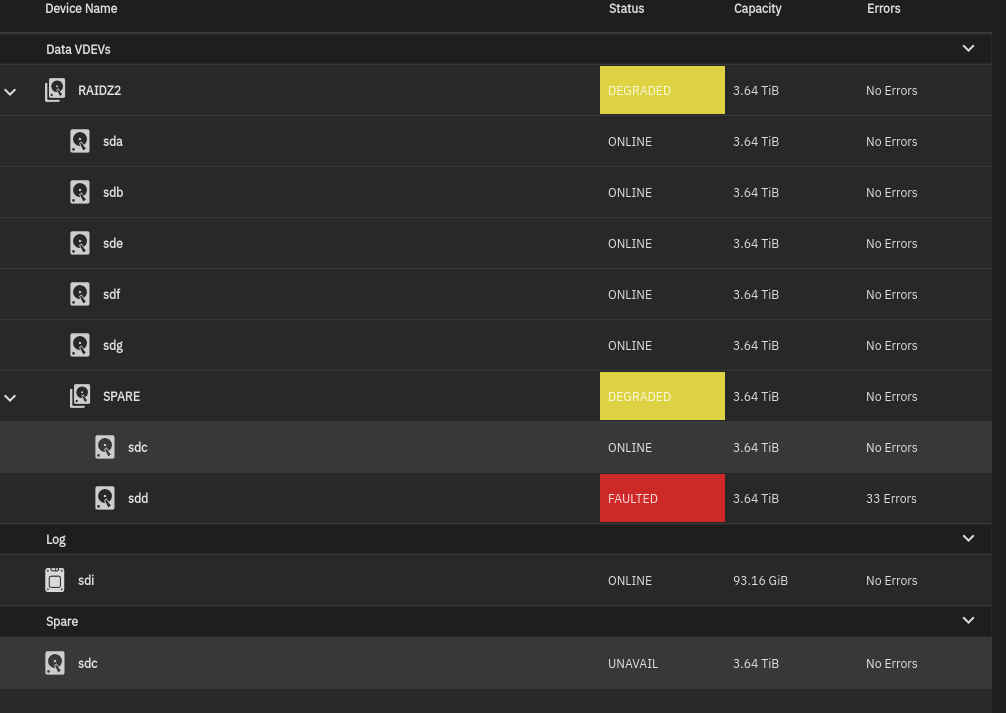Click the 93.16 GiB capacity value
Viewport: 1006px width, 713px height.
(760, 581)
